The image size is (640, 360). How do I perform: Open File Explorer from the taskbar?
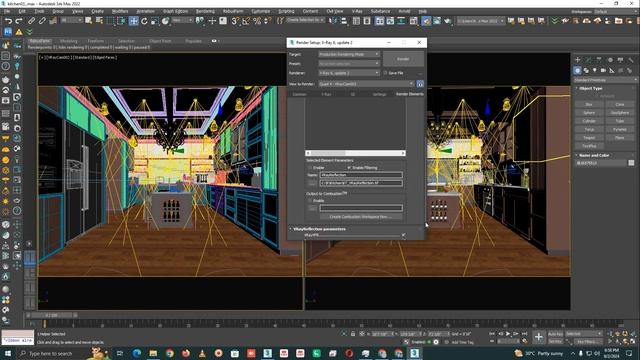(x=153, y=353)
